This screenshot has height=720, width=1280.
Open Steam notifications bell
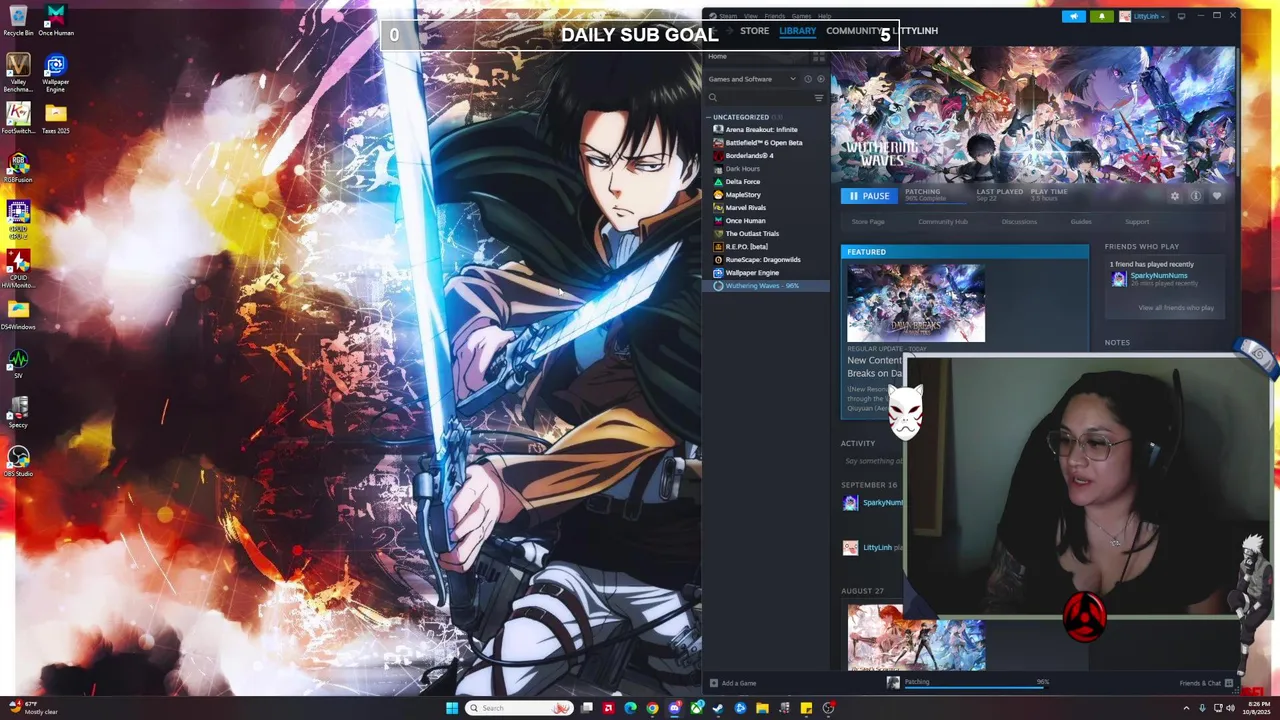point(1102,16)
